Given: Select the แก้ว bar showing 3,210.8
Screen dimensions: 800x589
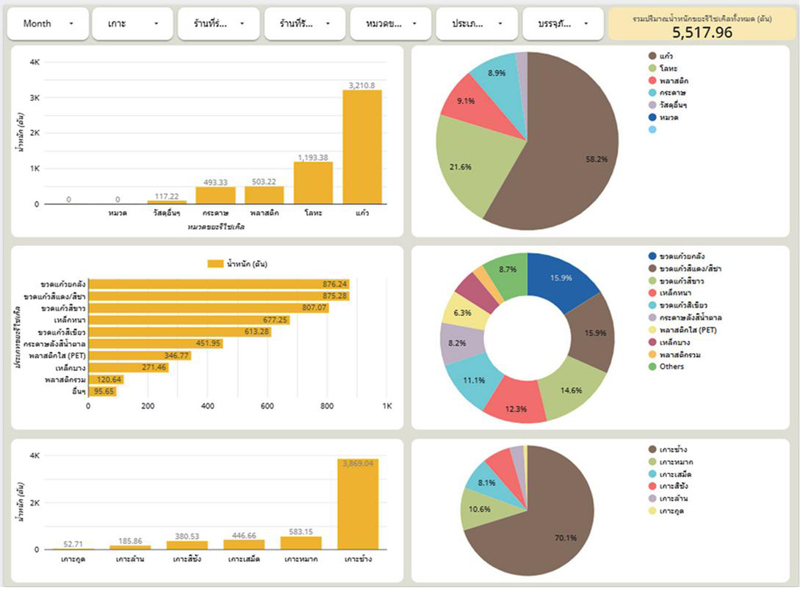Looking at the screenshot, I should (x=362, y=146).
